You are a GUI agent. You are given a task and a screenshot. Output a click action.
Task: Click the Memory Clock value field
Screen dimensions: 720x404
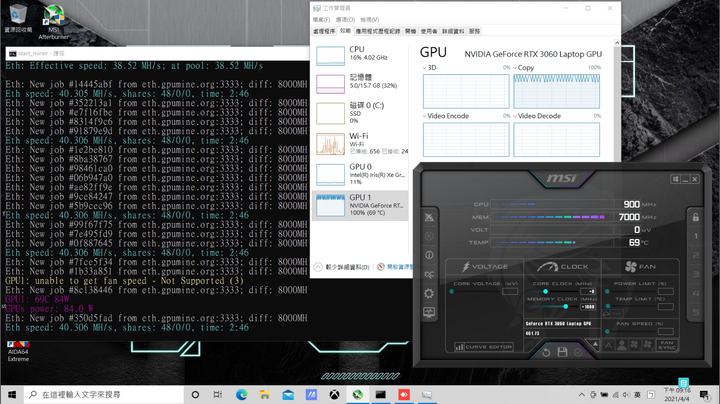(x=588, y=307)
